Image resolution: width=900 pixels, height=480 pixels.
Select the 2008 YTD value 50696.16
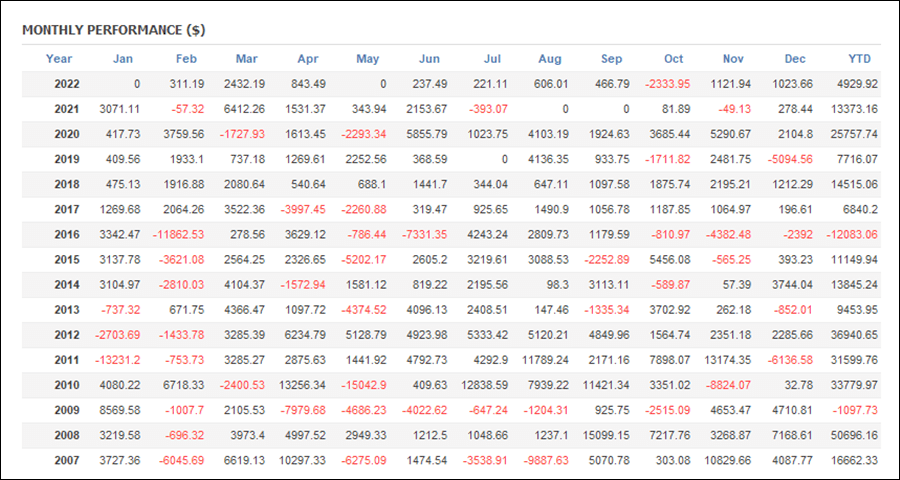[x=855, y=435]
